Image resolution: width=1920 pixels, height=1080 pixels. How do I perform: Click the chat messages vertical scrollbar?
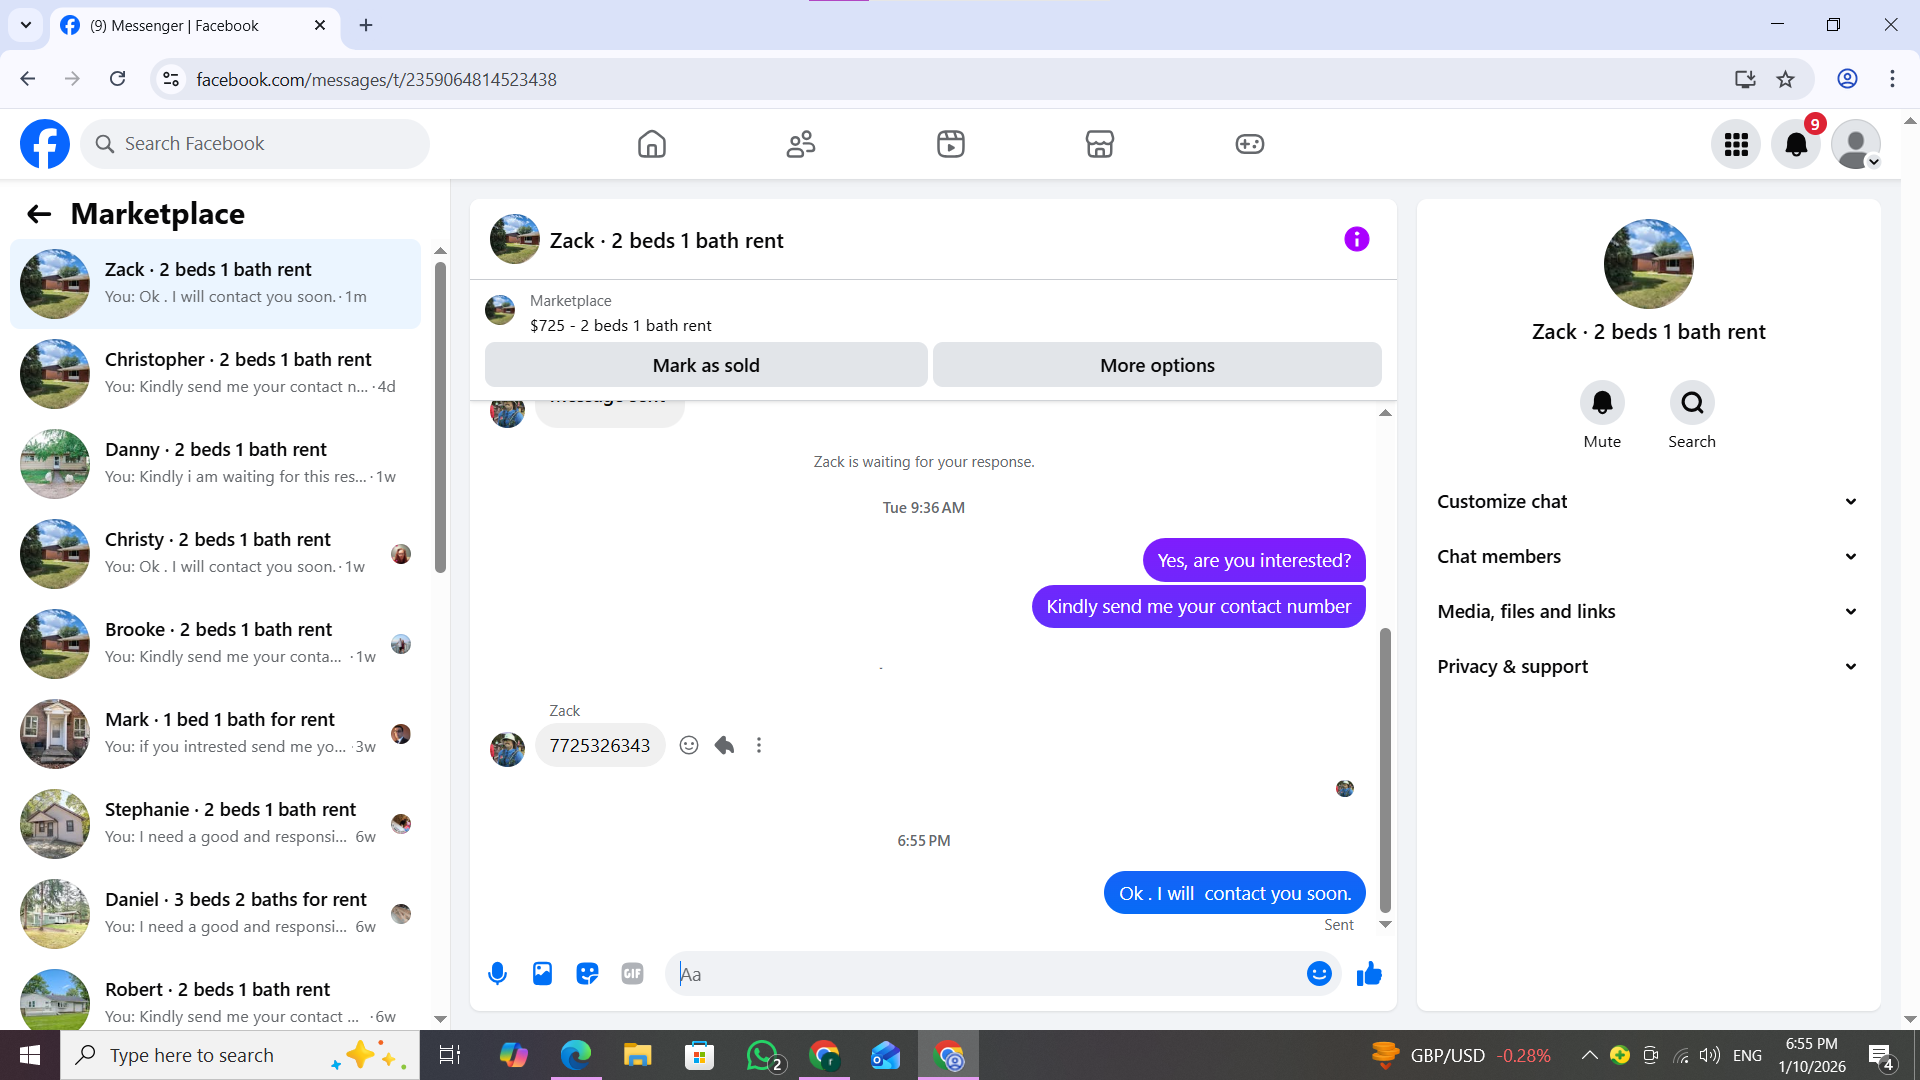click(x=1385, y=770)
